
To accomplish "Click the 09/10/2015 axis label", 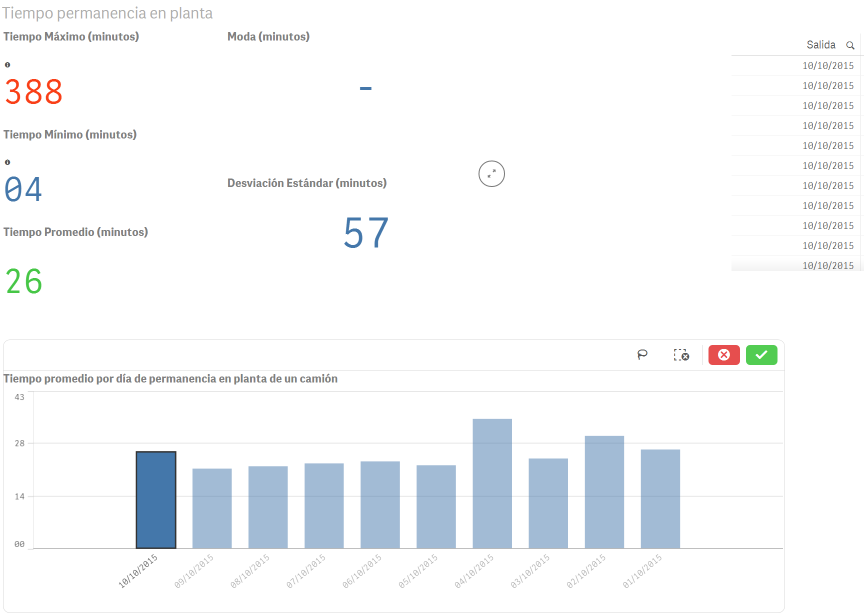I will pos(194,571).
